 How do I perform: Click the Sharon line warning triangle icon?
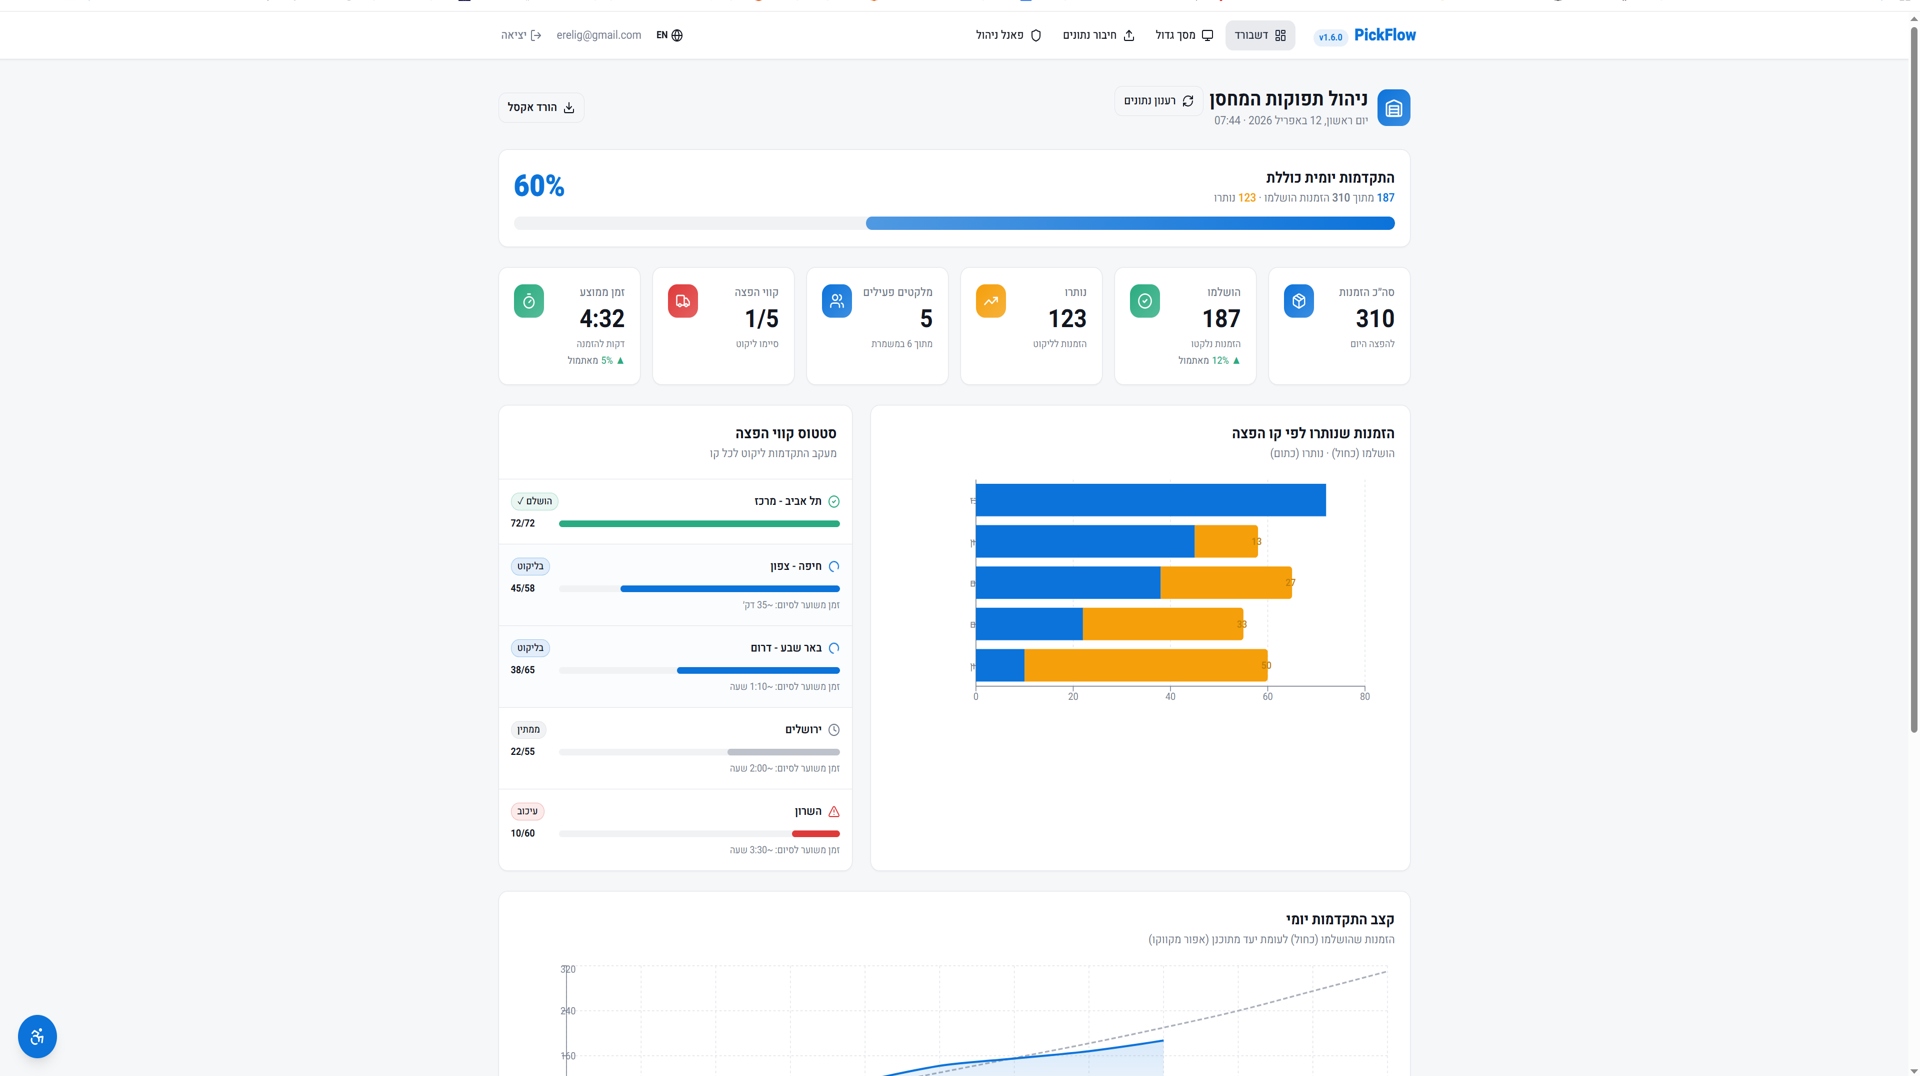point(834,812)
